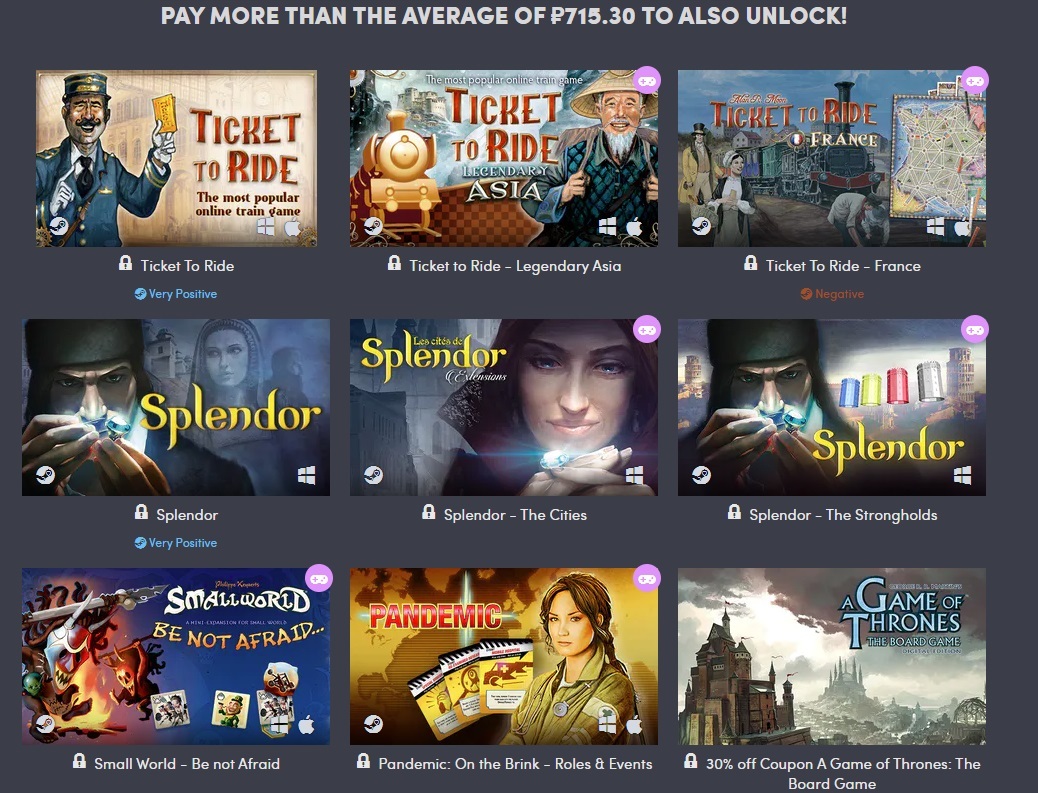Viewport: 1038px width, 793px height.
Task: Select the Game of Thrones board game thumbnail
Action: (x=831, y=656)
